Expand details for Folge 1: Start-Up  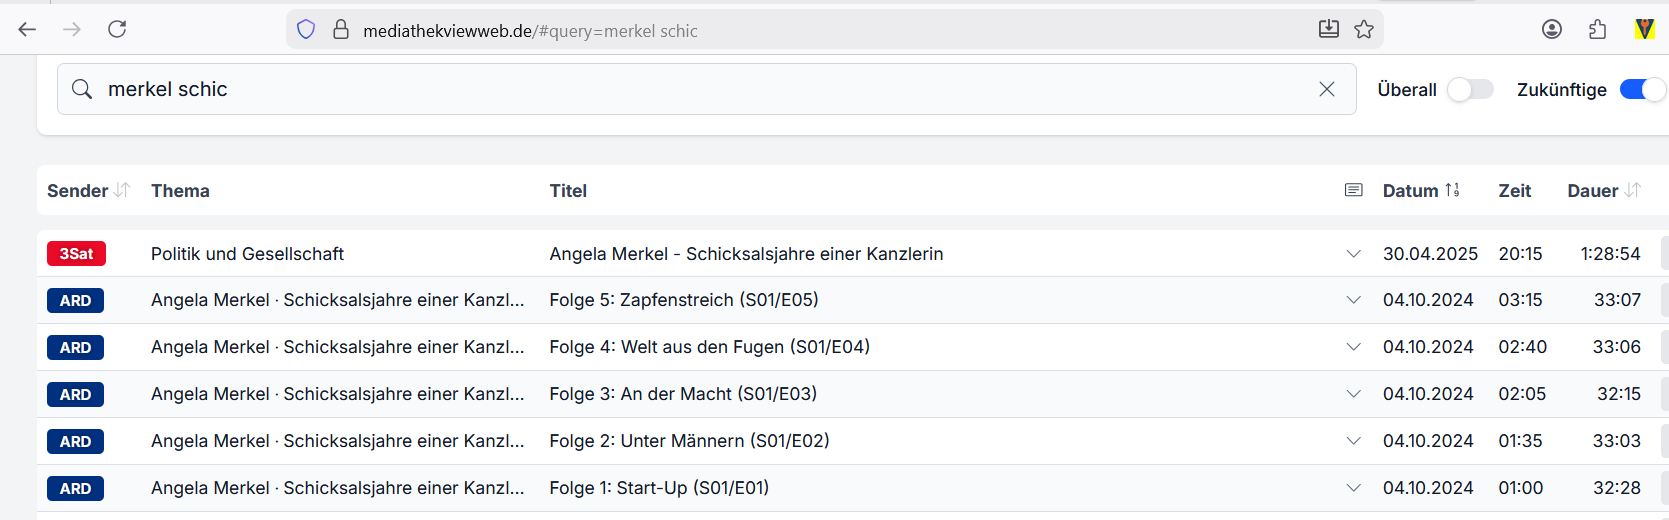(x=1354, y=488)
